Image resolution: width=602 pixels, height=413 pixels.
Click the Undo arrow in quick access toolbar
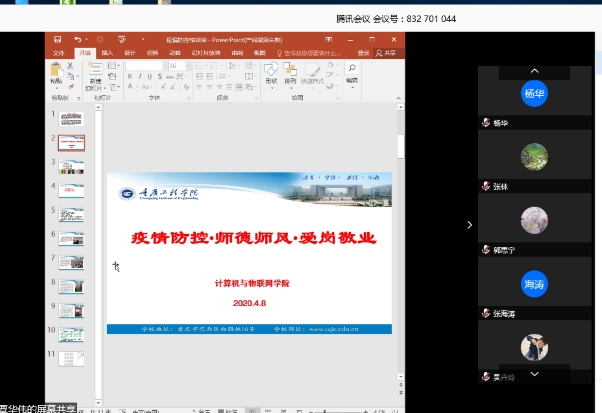tap(76, 40)
